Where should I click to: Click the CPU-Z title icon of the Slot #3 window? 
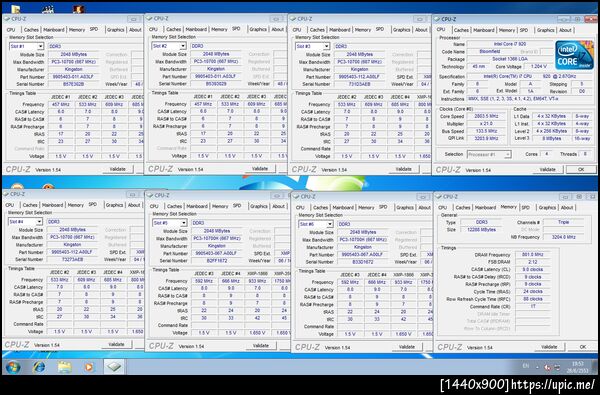[293, 18]
